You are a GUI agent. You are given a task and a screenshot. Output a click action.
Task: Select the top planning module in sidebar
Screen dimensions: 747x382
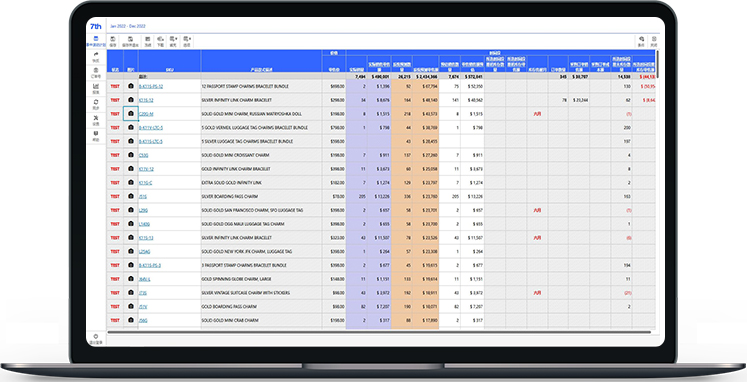pyautogui.click(x=96, y=41)
